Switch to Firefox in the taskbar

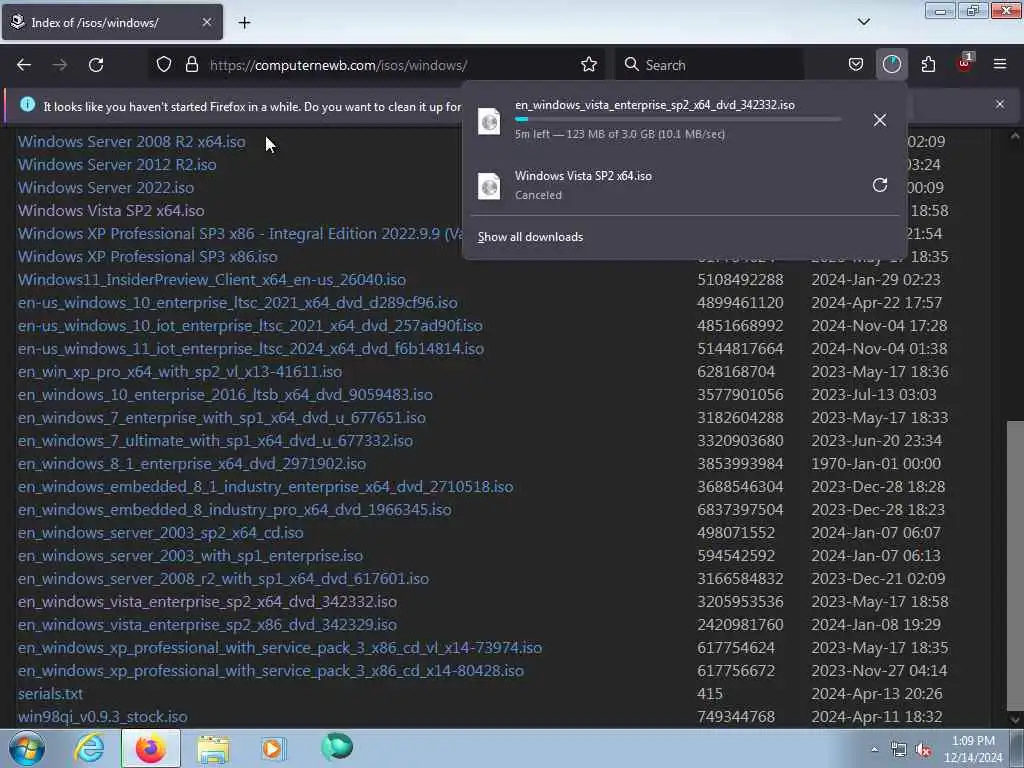click(x=150, y=748)
